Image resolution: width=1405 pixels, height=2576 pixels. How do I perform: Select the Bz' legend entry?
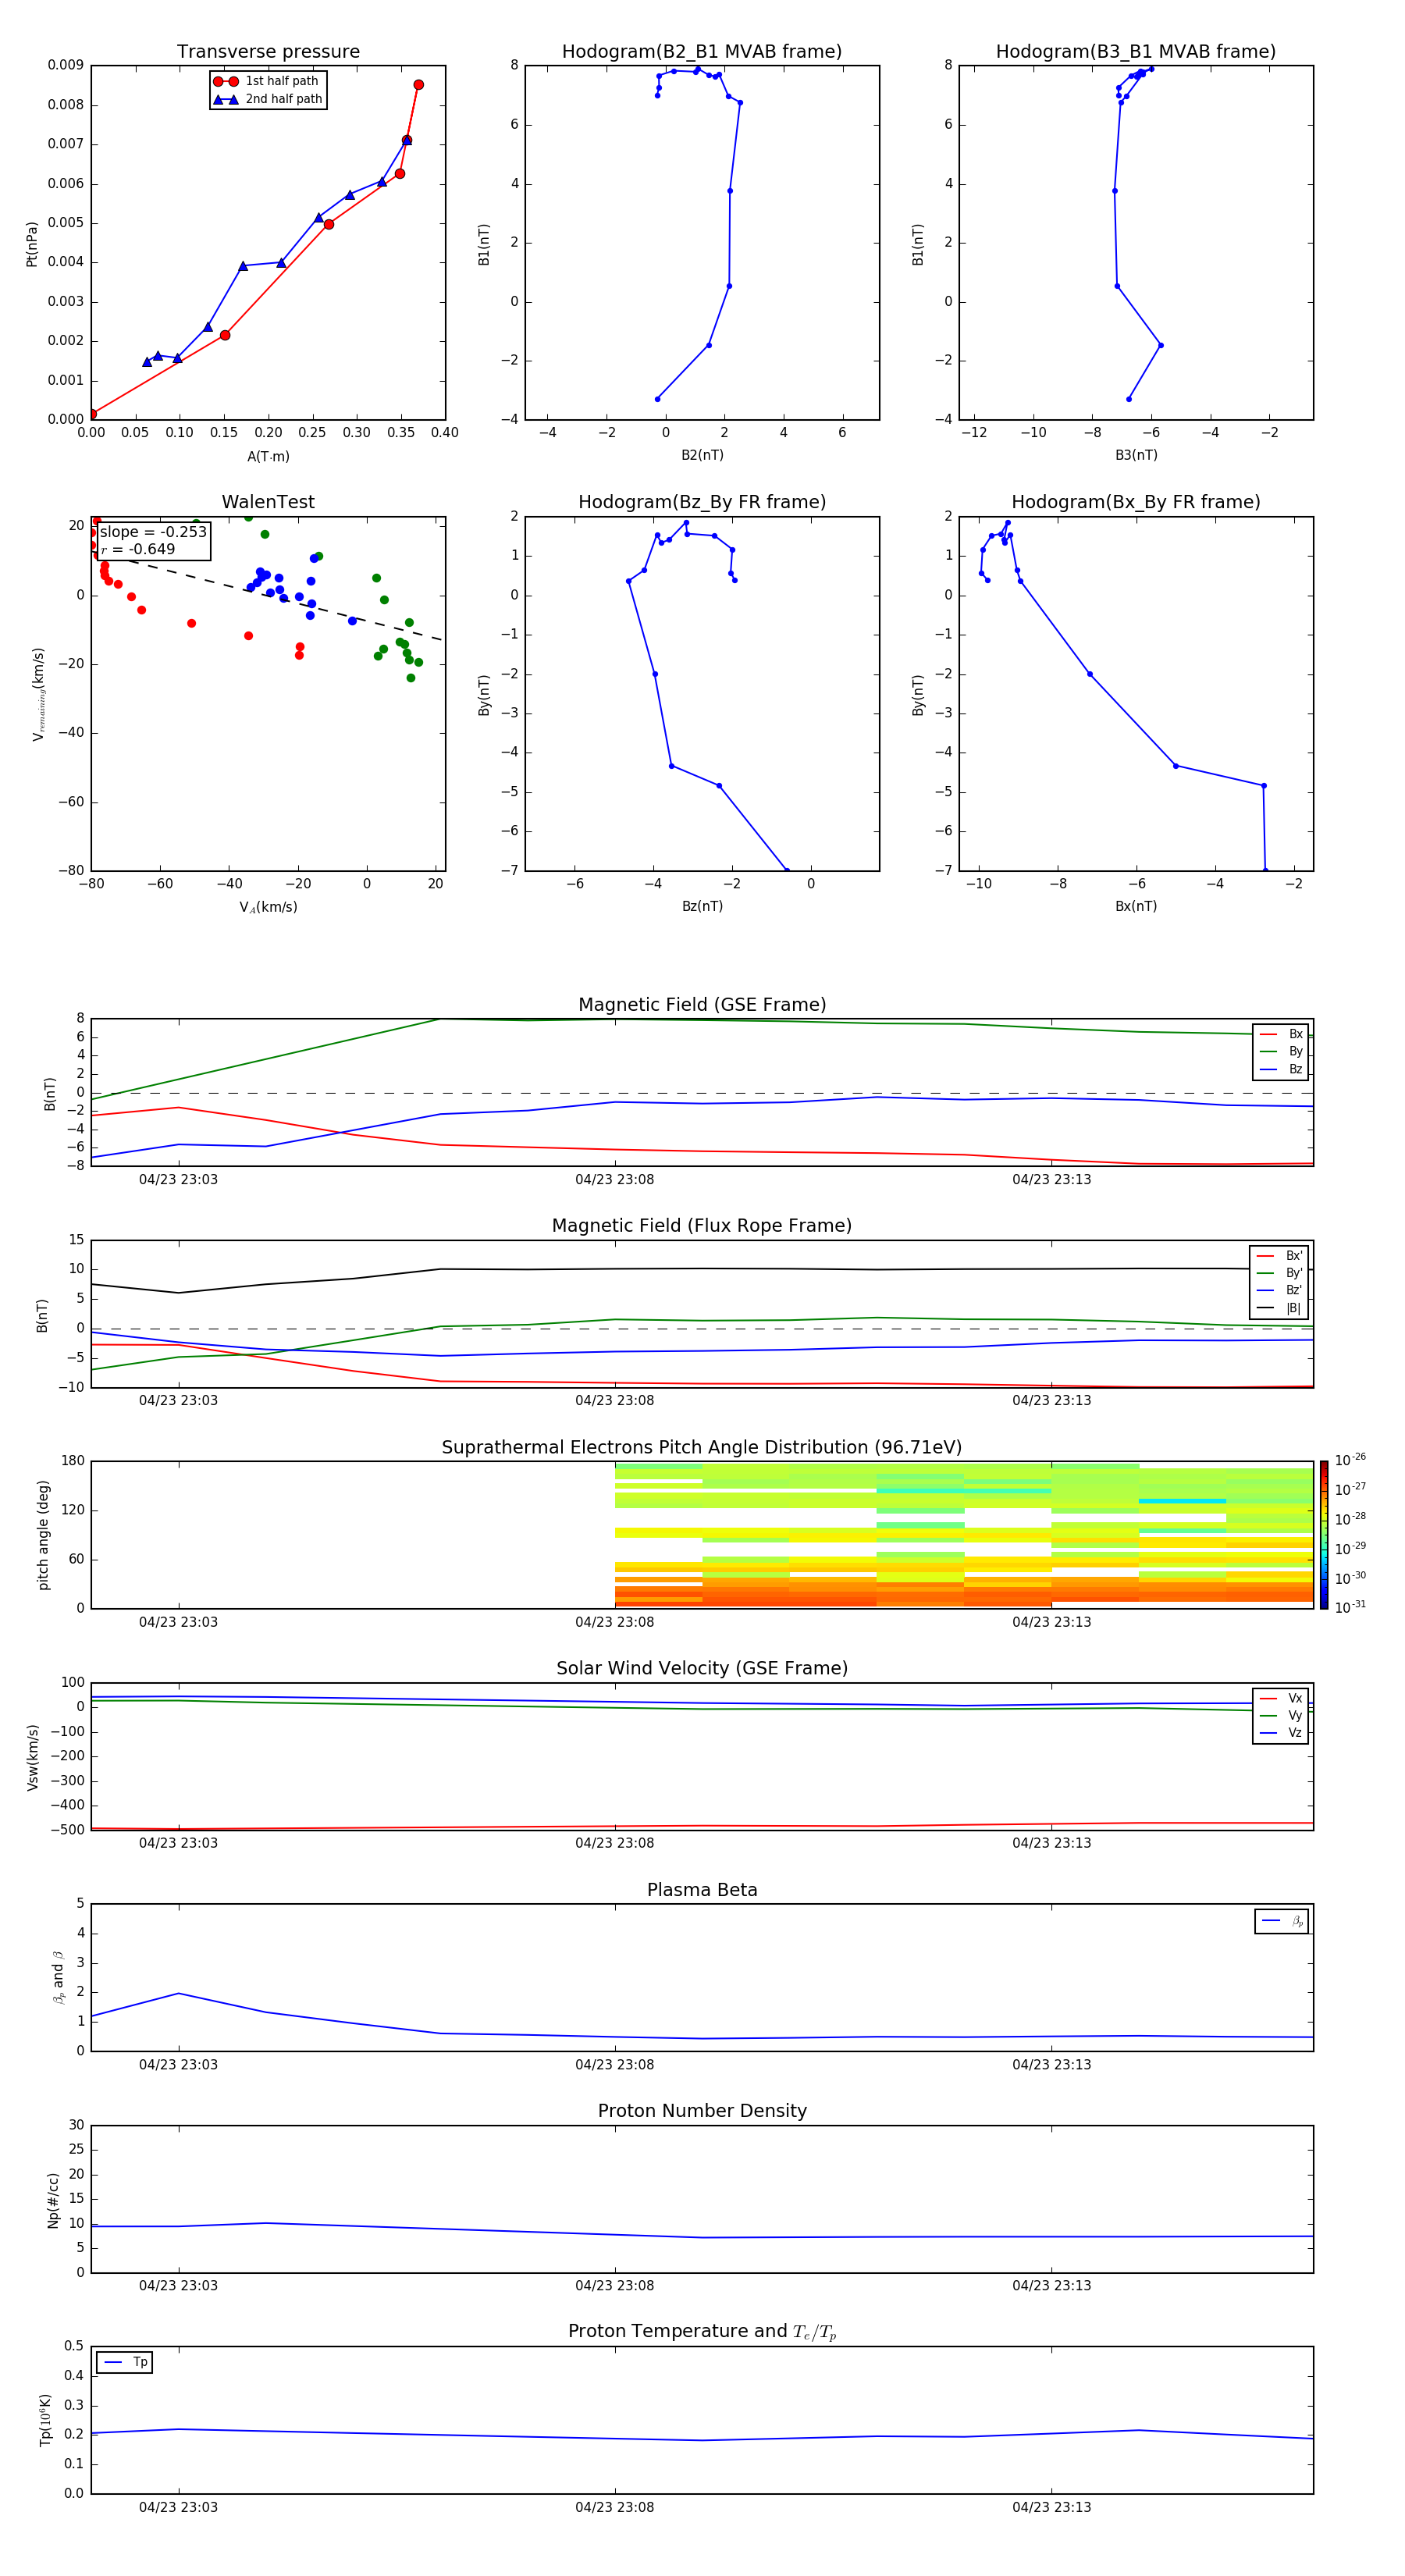[x=1279, y=1290]
